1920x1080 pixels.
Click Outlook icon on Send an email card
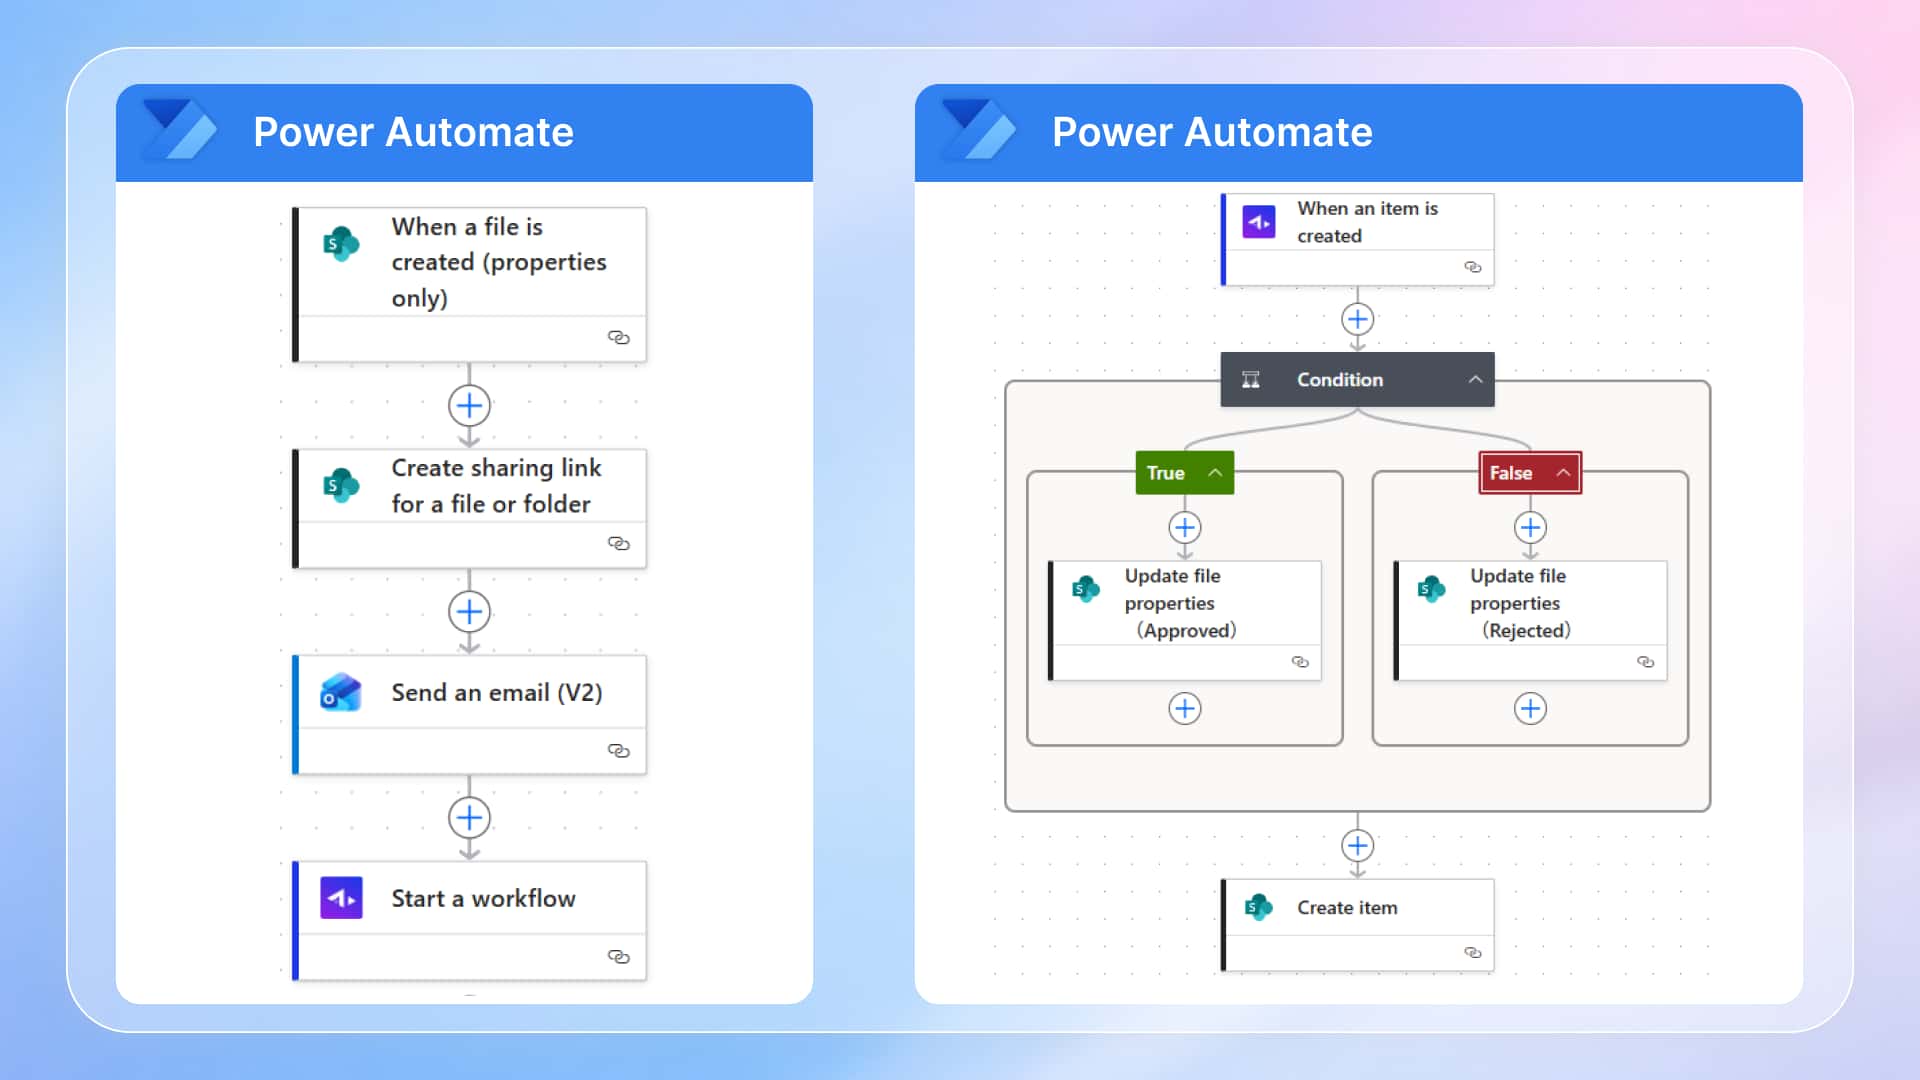(341, 692)
